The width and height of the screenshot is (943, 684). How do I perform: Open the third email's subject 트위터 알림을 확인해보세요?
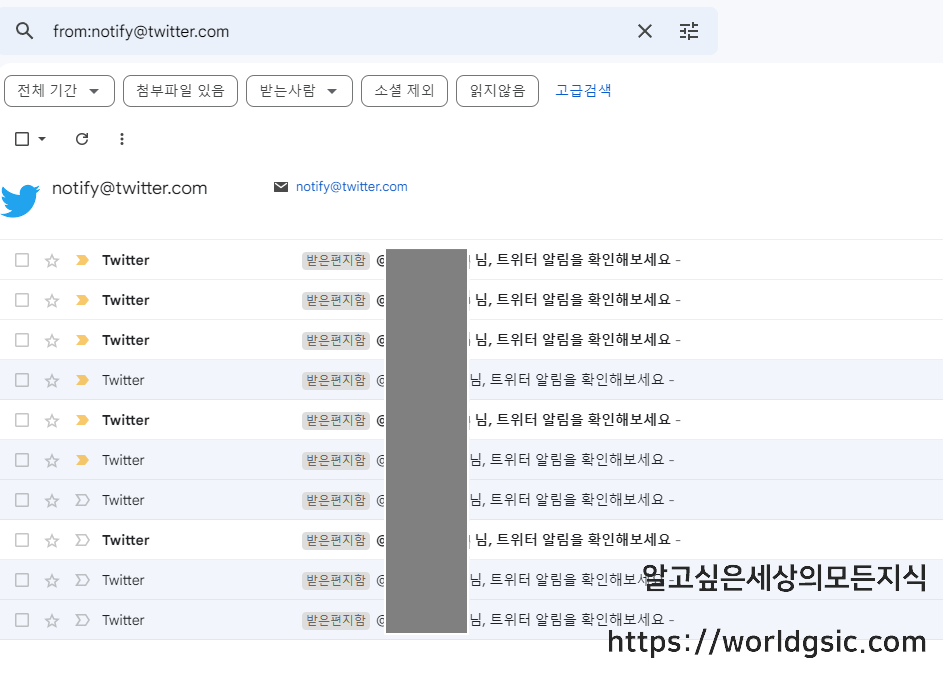pos(583,339)
